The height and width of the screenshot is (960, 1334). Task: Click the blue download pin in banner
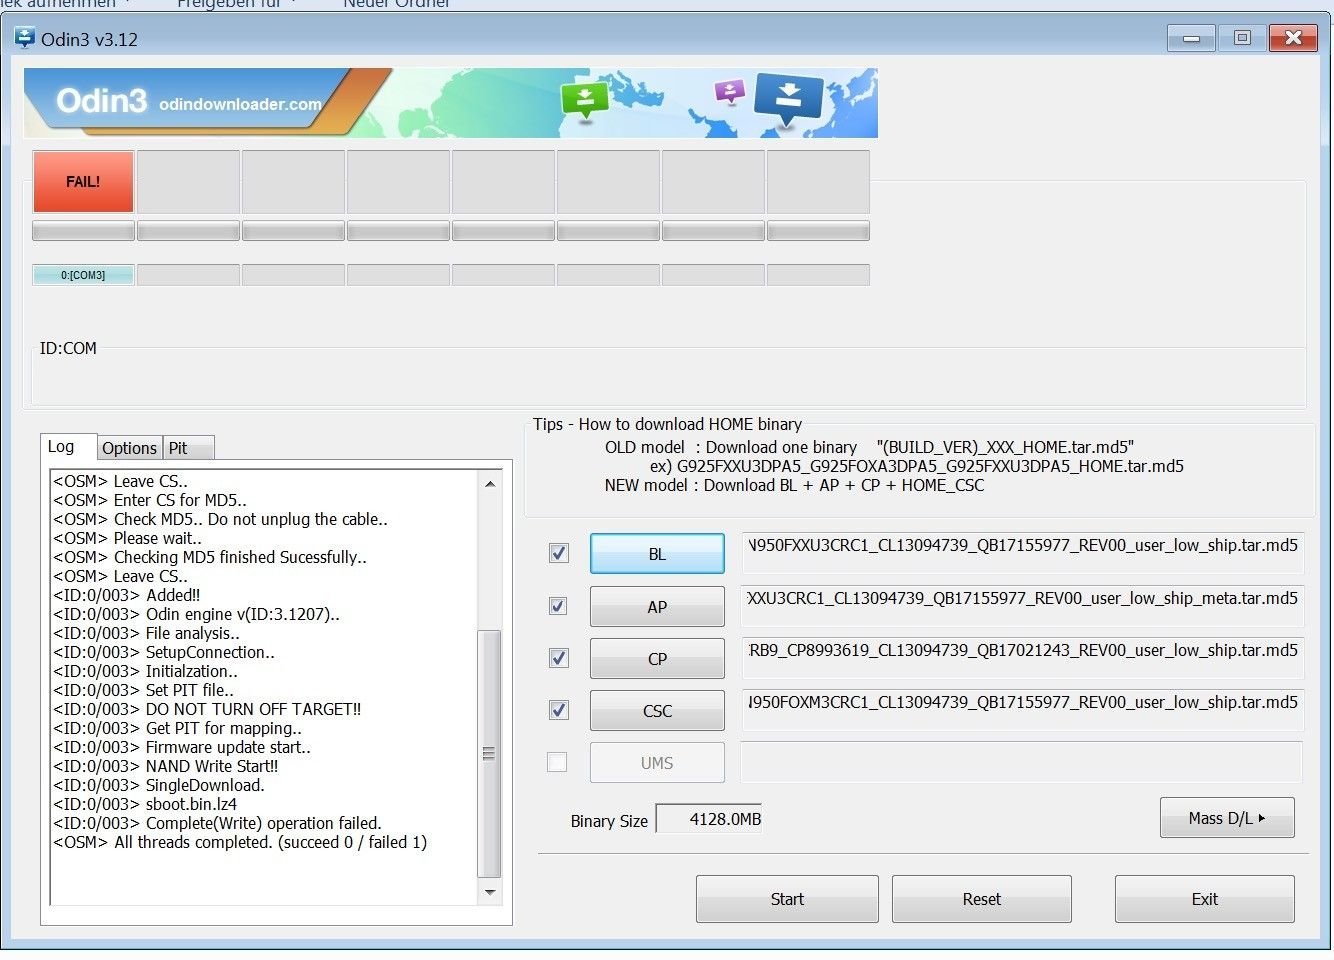click(x=788, y=100)
